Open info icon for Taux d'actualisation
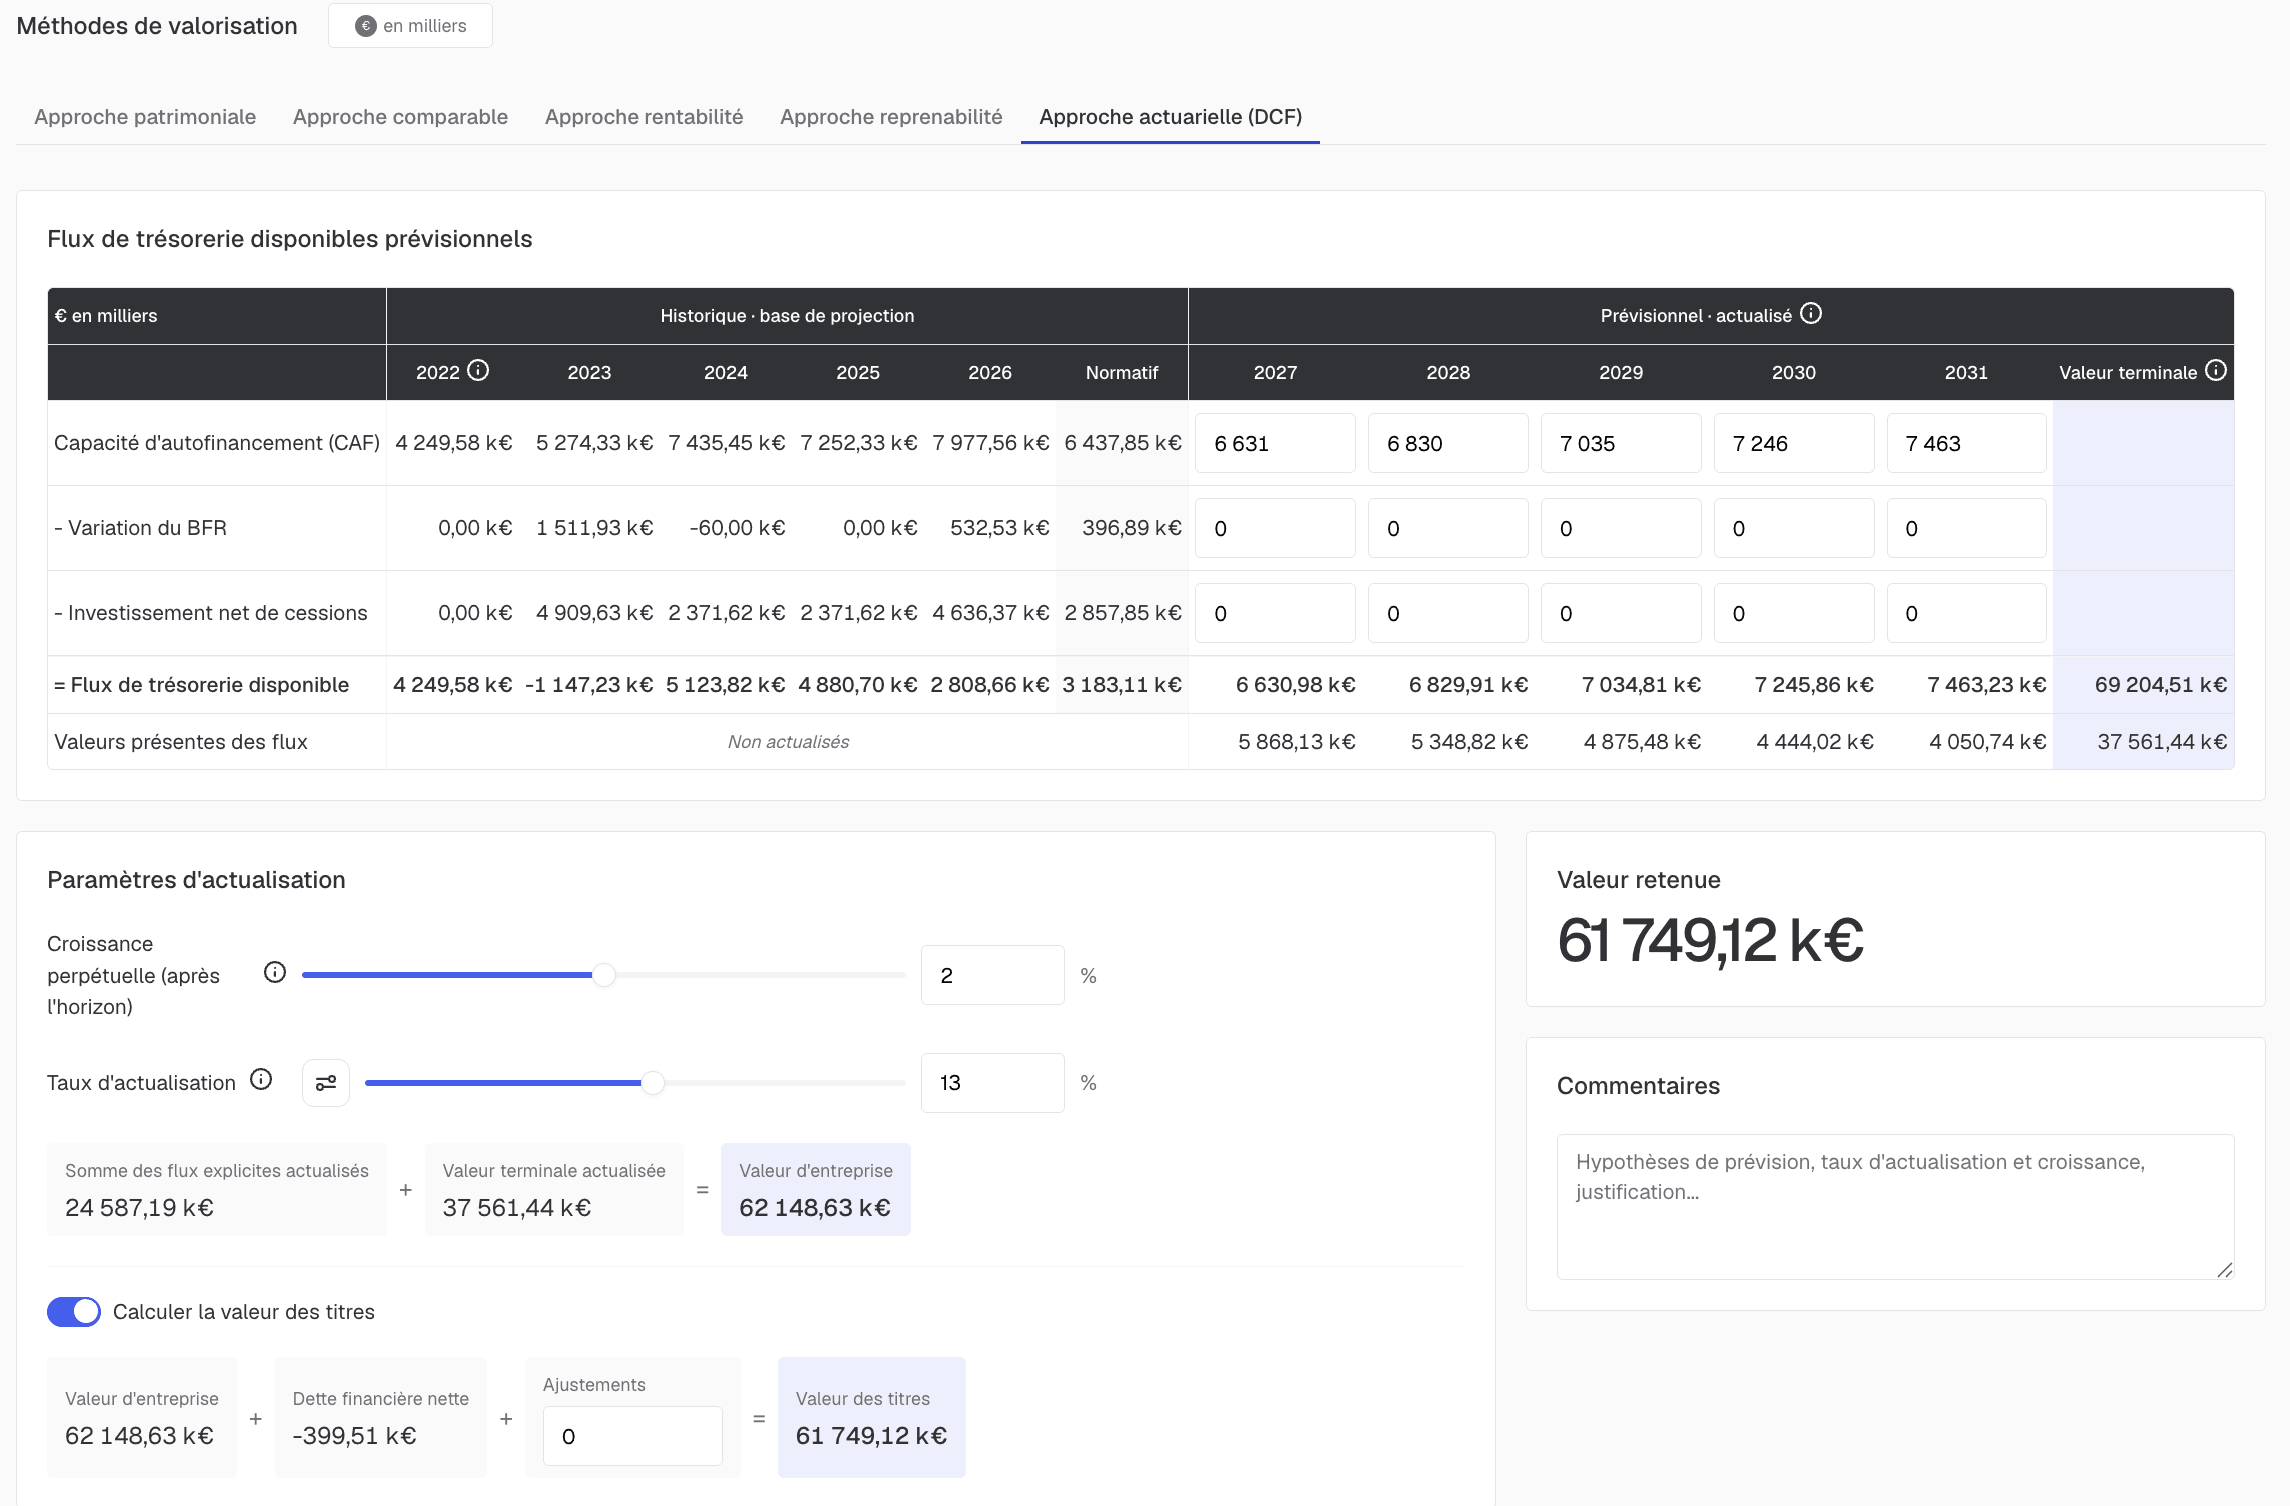 pos(261,1080)
